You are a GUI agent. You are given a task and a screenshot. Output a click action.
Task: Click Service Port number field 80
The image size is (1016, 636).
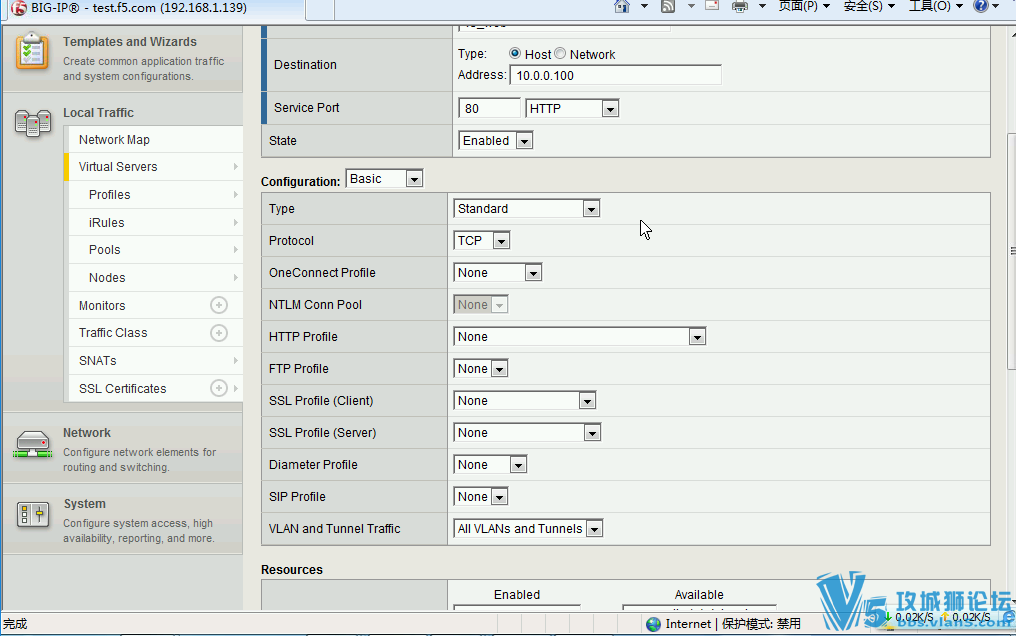click(489, 108)
